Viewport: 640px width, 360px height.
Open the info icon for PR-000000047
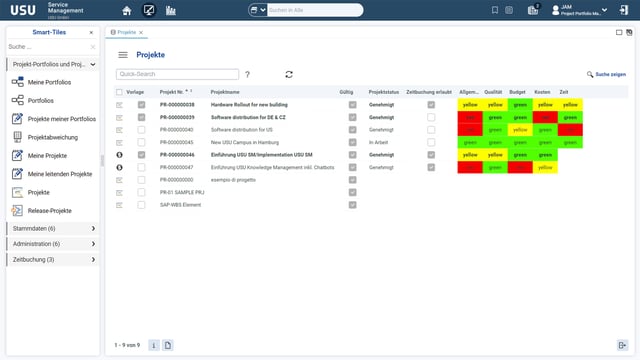pyautogui.click(x=119, y=167)
